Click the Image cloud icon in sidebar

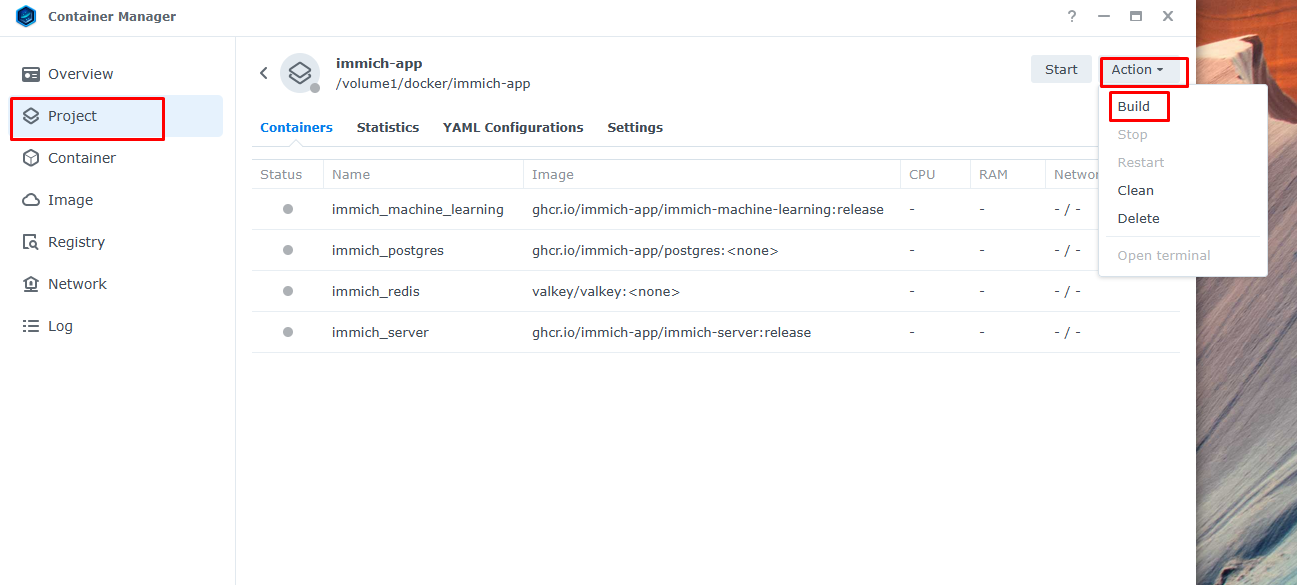tap(31, 200)
